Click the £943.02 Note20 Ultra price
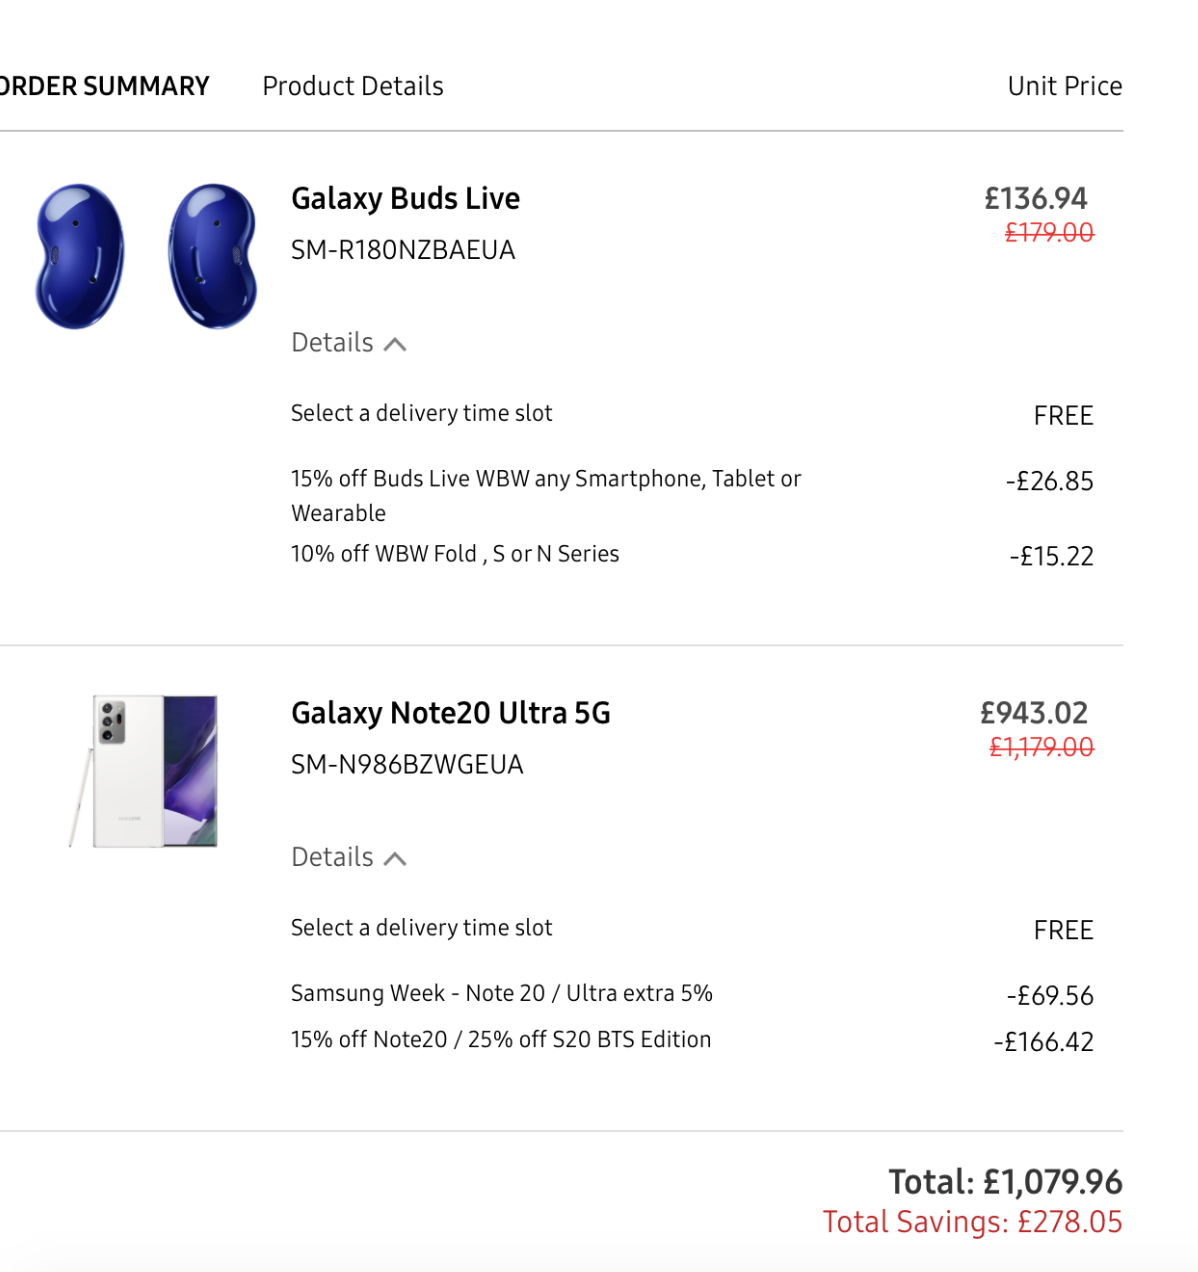 click(1033, 713)
